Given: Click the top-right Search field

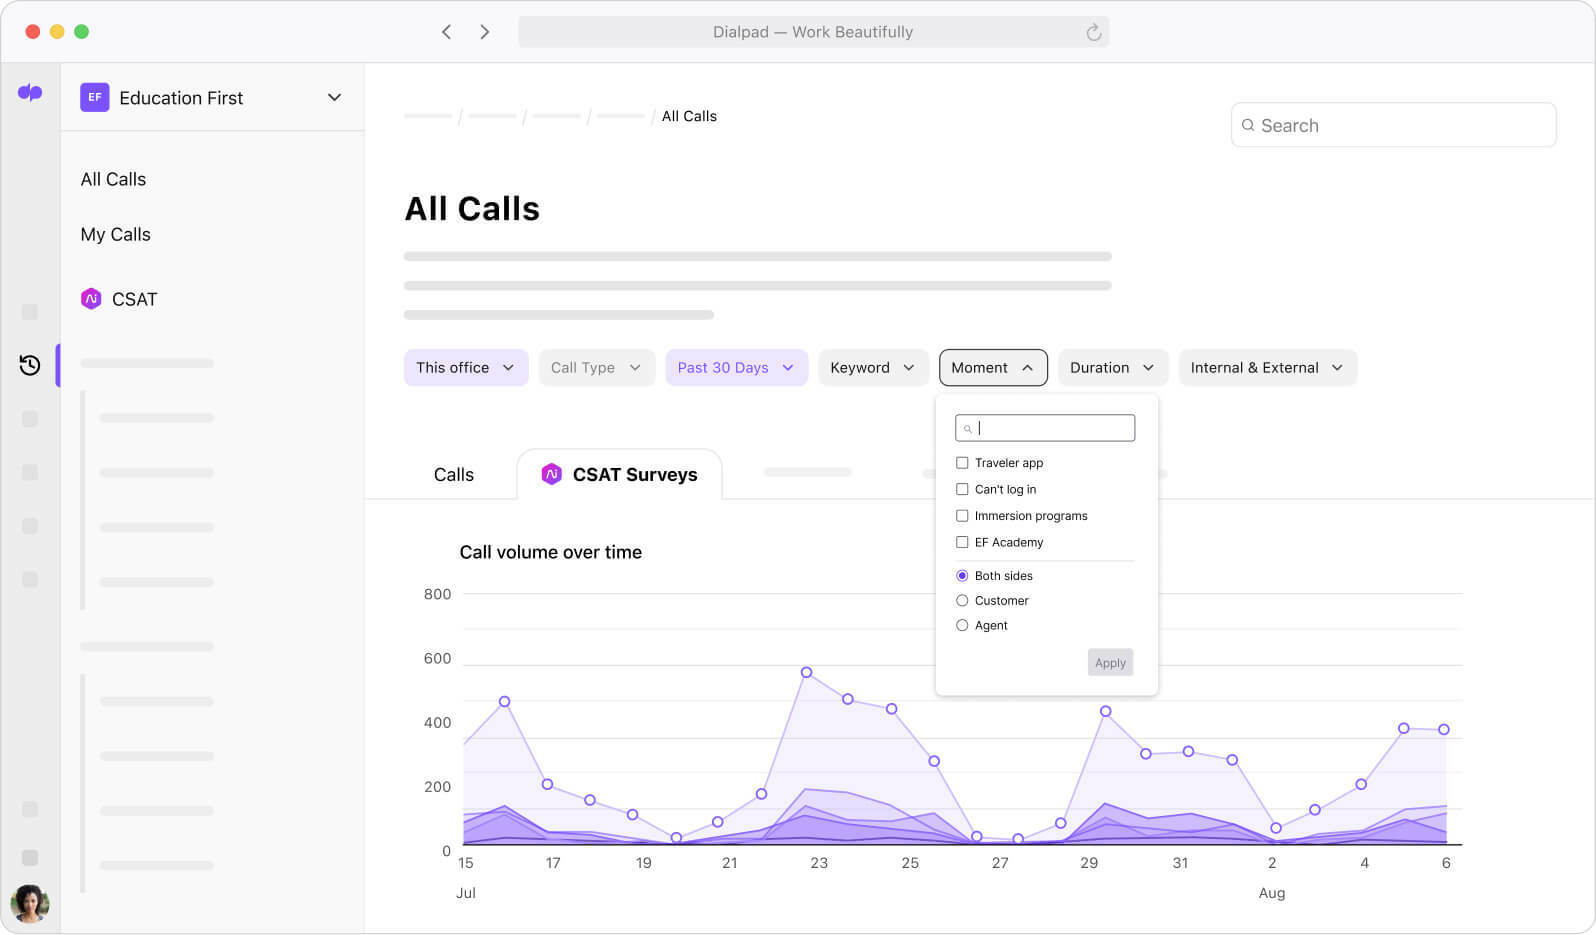Looking at the screenshot, I should (x=1393, y=125).
